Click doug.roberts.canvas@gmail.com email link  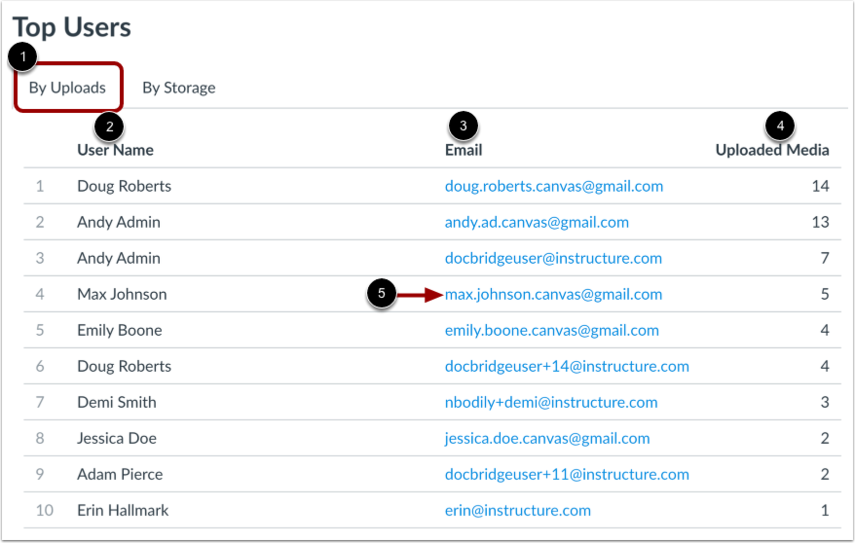point(554,186)
